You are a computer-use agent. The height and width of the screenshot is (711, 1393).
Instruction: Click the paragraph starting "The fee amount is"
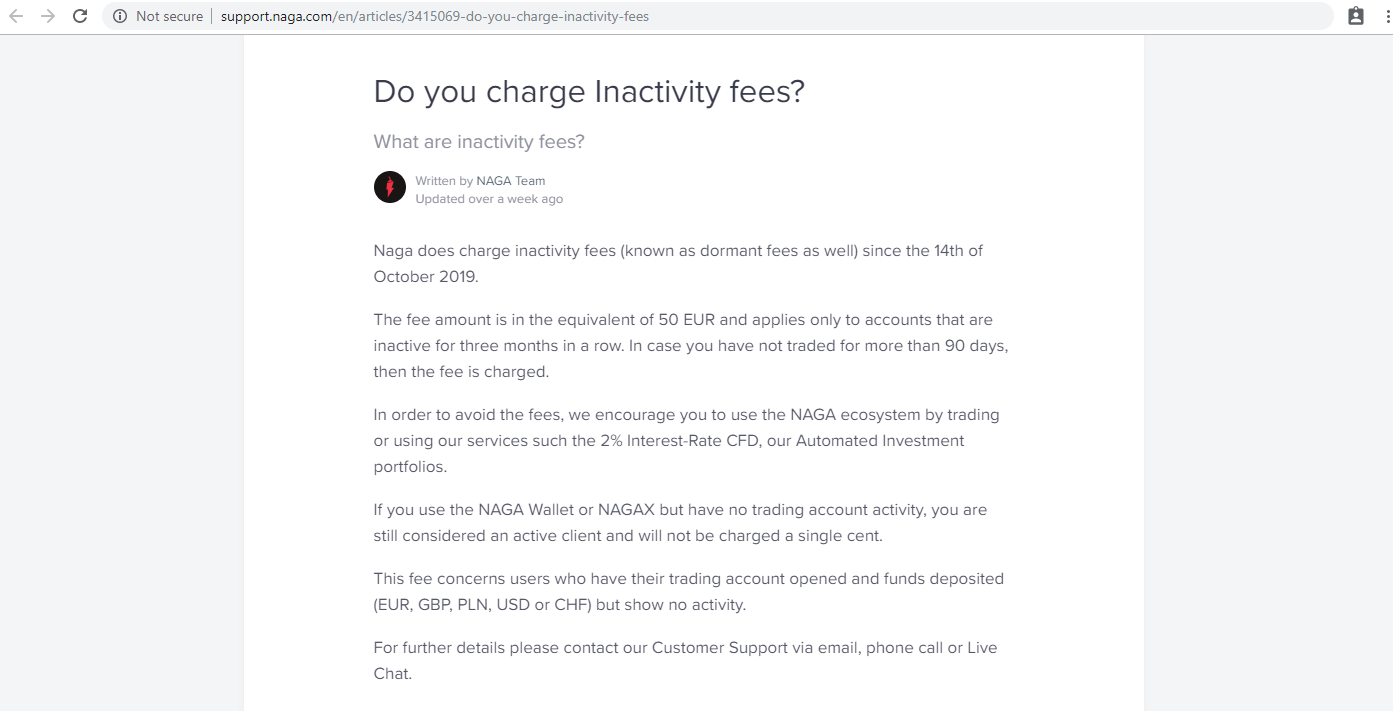691,345
